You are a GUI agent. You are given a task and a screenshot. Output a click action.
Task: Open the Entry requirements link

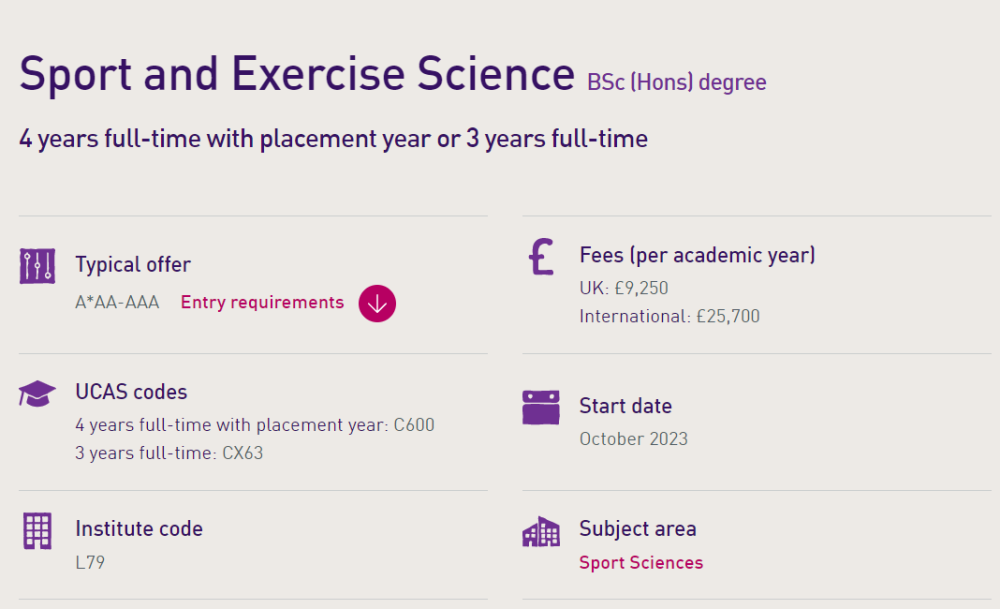(262, 302)
